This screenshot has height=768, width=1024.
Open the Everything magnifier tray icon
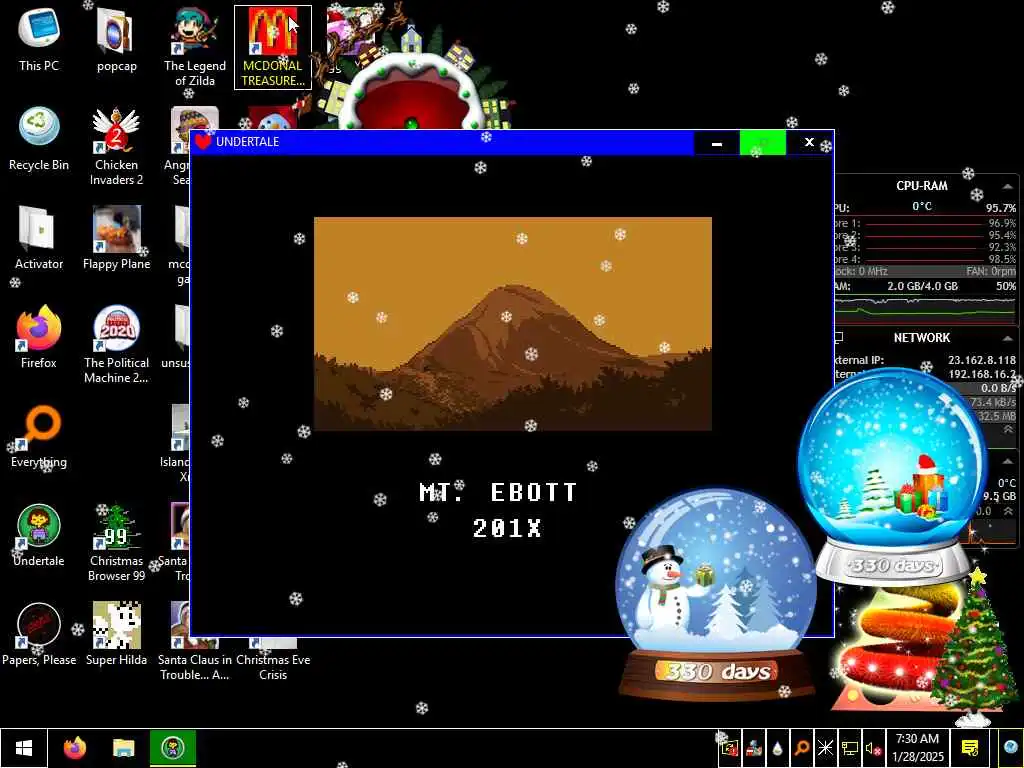click(801, 748)
